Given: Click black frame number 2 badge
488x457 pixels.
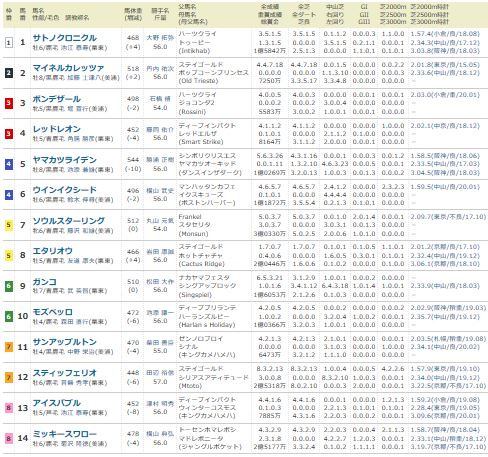Looking at the screenshot, I should pyautogui.click(x=9, y=73).
